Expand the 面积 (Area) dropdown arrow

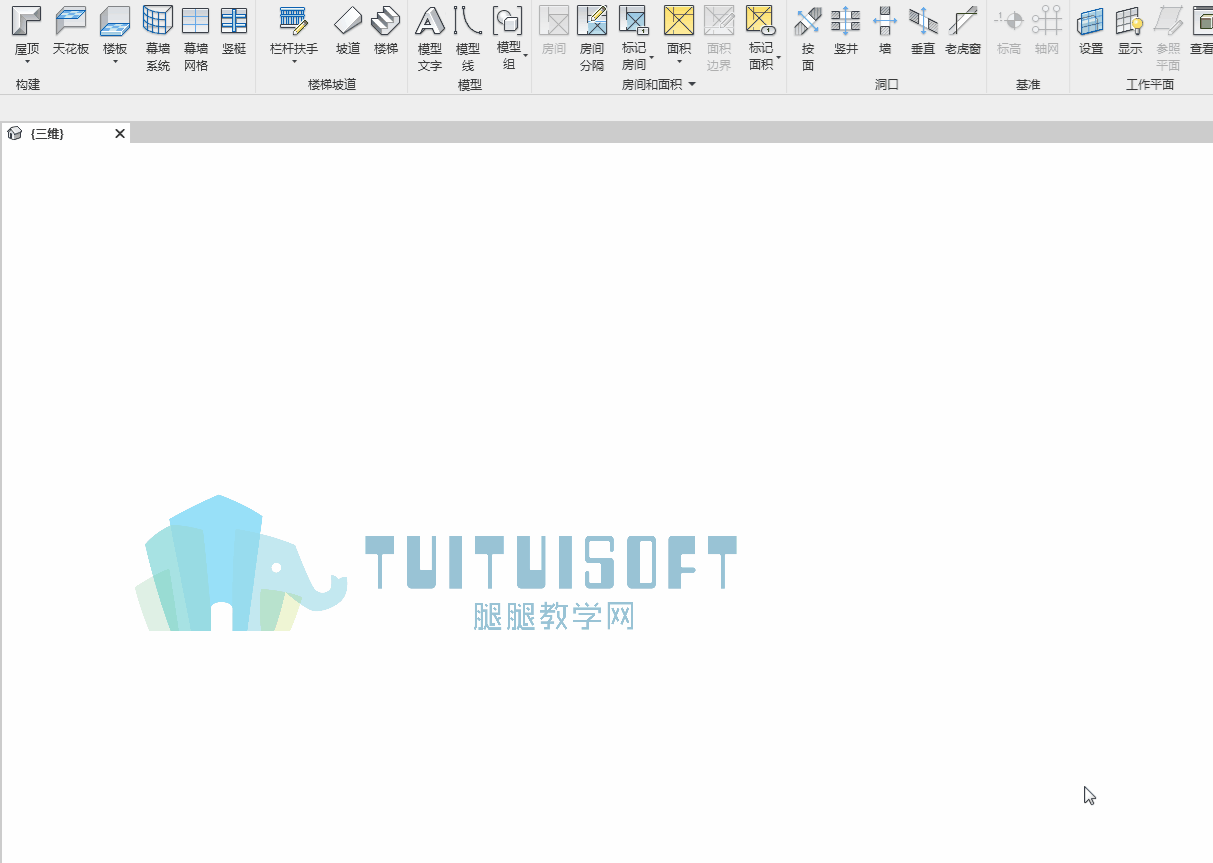point(679,62)
